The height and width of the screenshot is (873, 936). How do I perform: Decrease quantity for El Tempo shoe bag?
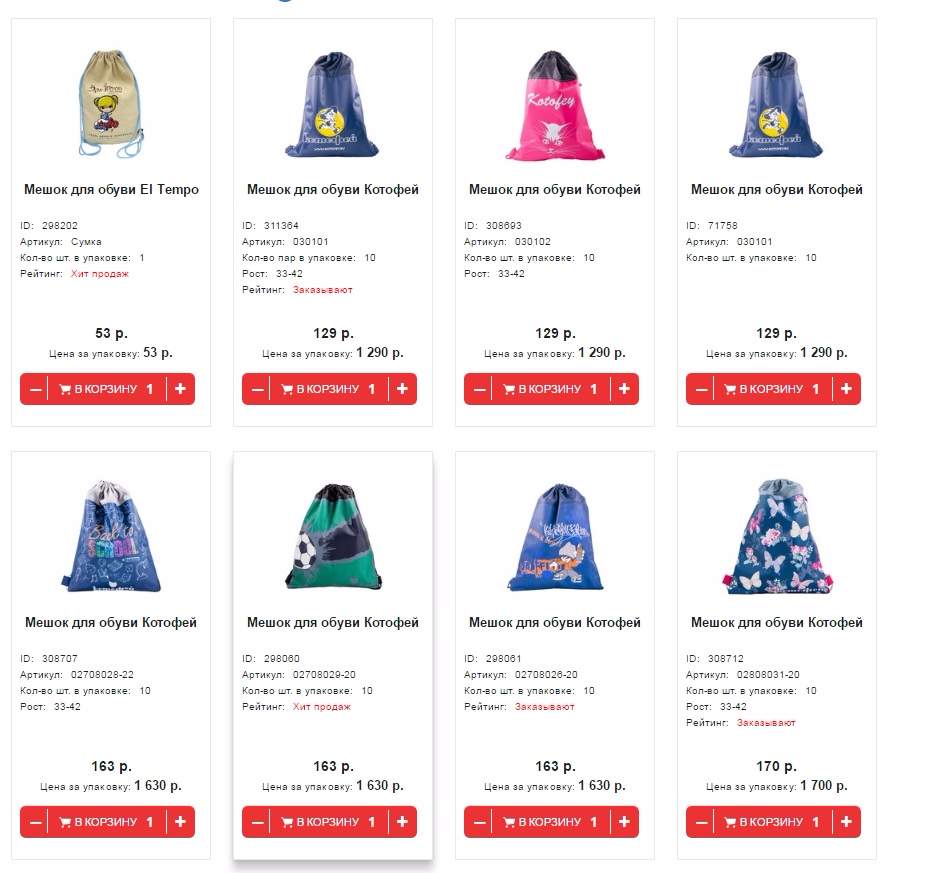[x=35, y=389]
